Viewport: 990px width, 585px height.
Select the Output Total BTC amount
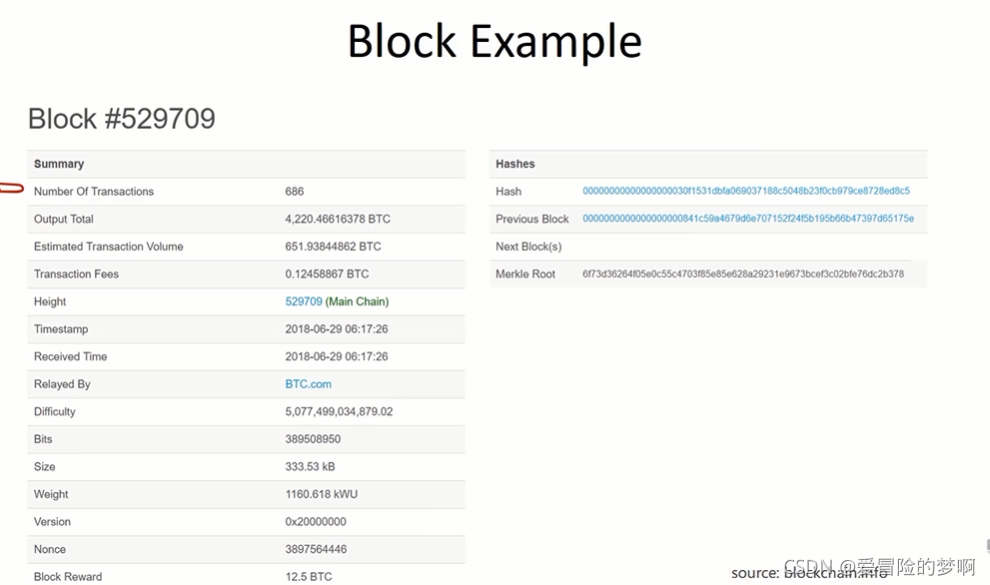pyautogui.click(x=338, y=219)
